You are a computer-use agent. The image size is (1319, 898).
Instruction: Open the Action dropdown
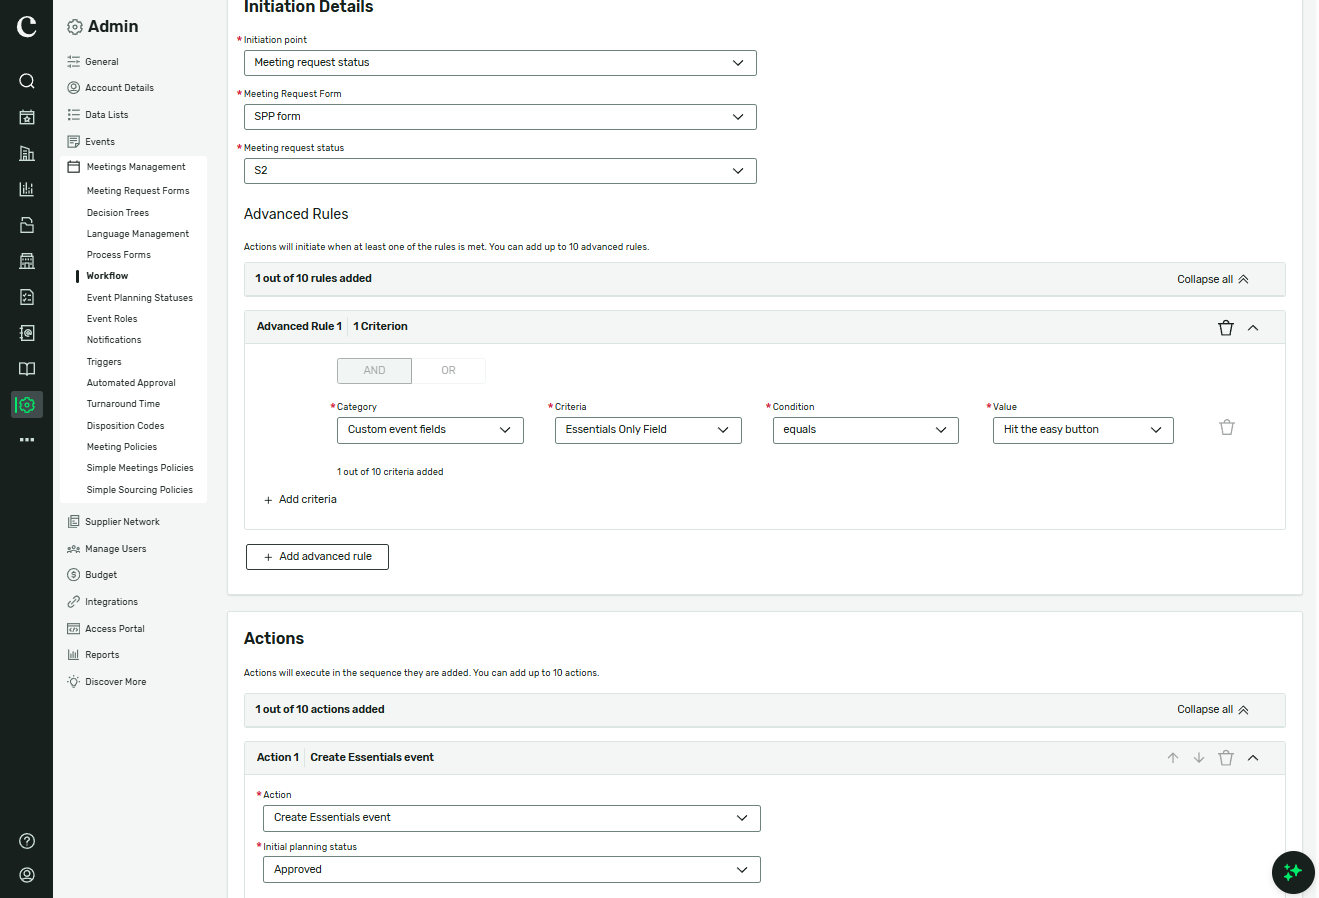point(512,818)
